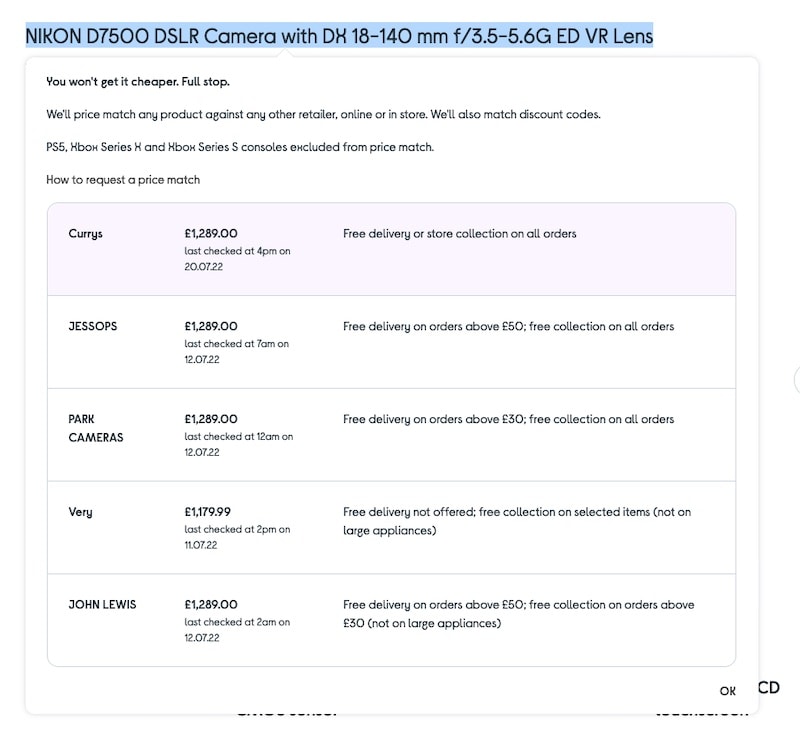Open the 'How to request a price match' link
Screen dimensions: 800x736
point(123,180)
